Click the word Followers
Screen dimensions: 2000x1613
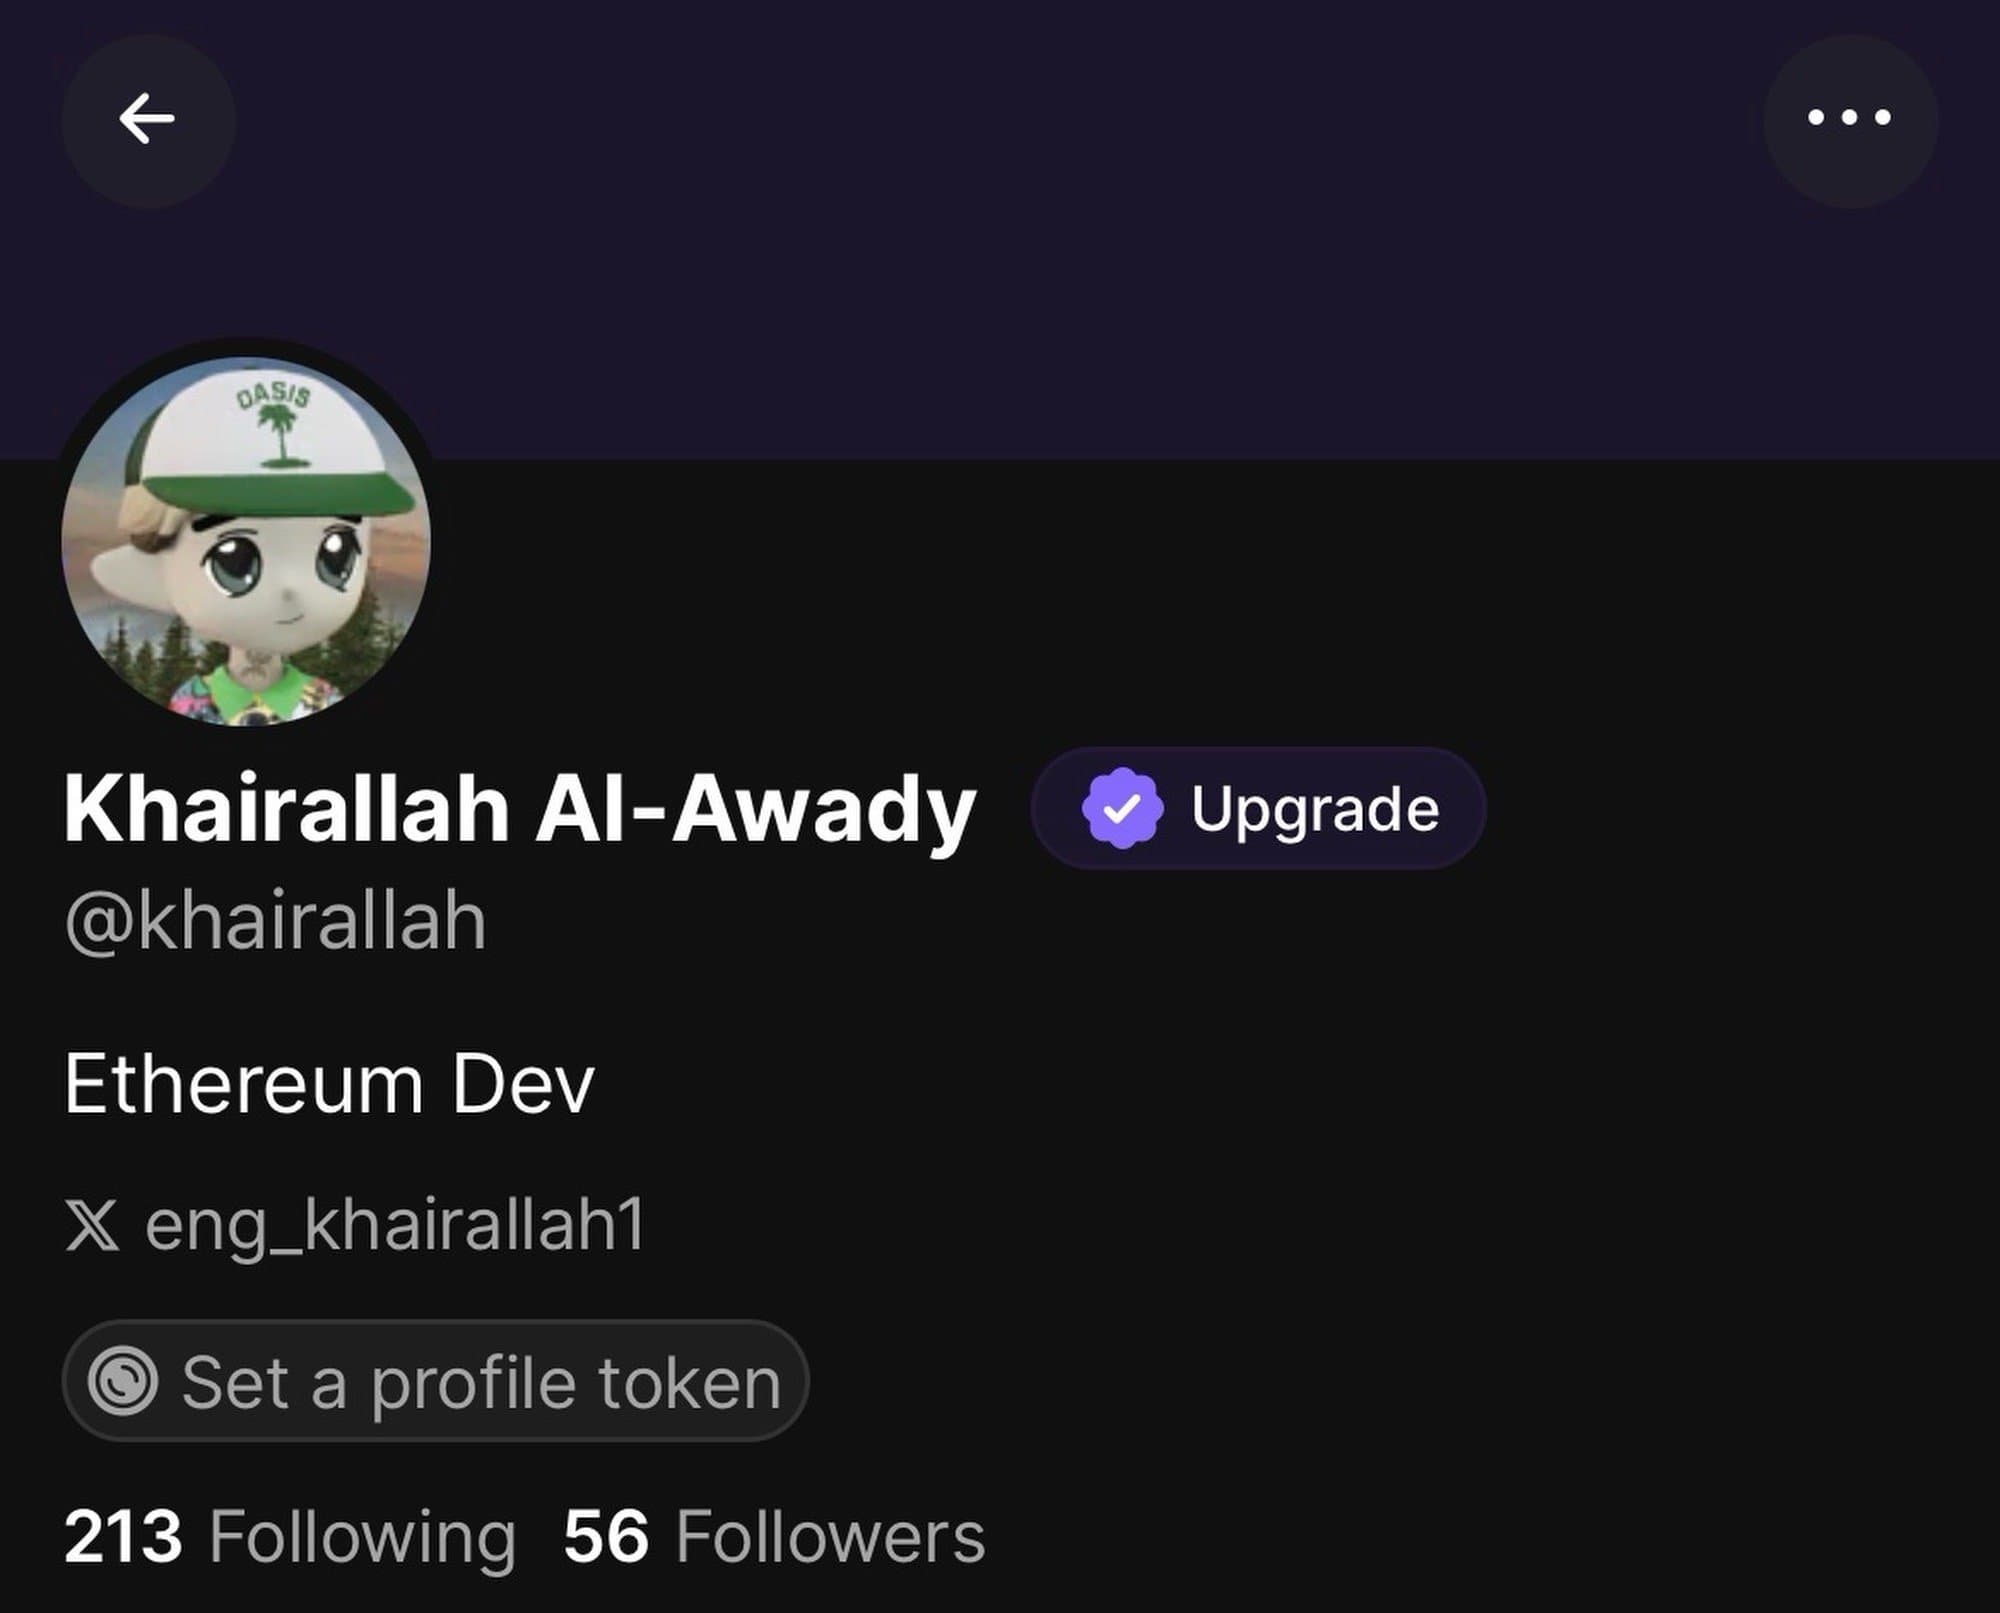(830, 1537)
